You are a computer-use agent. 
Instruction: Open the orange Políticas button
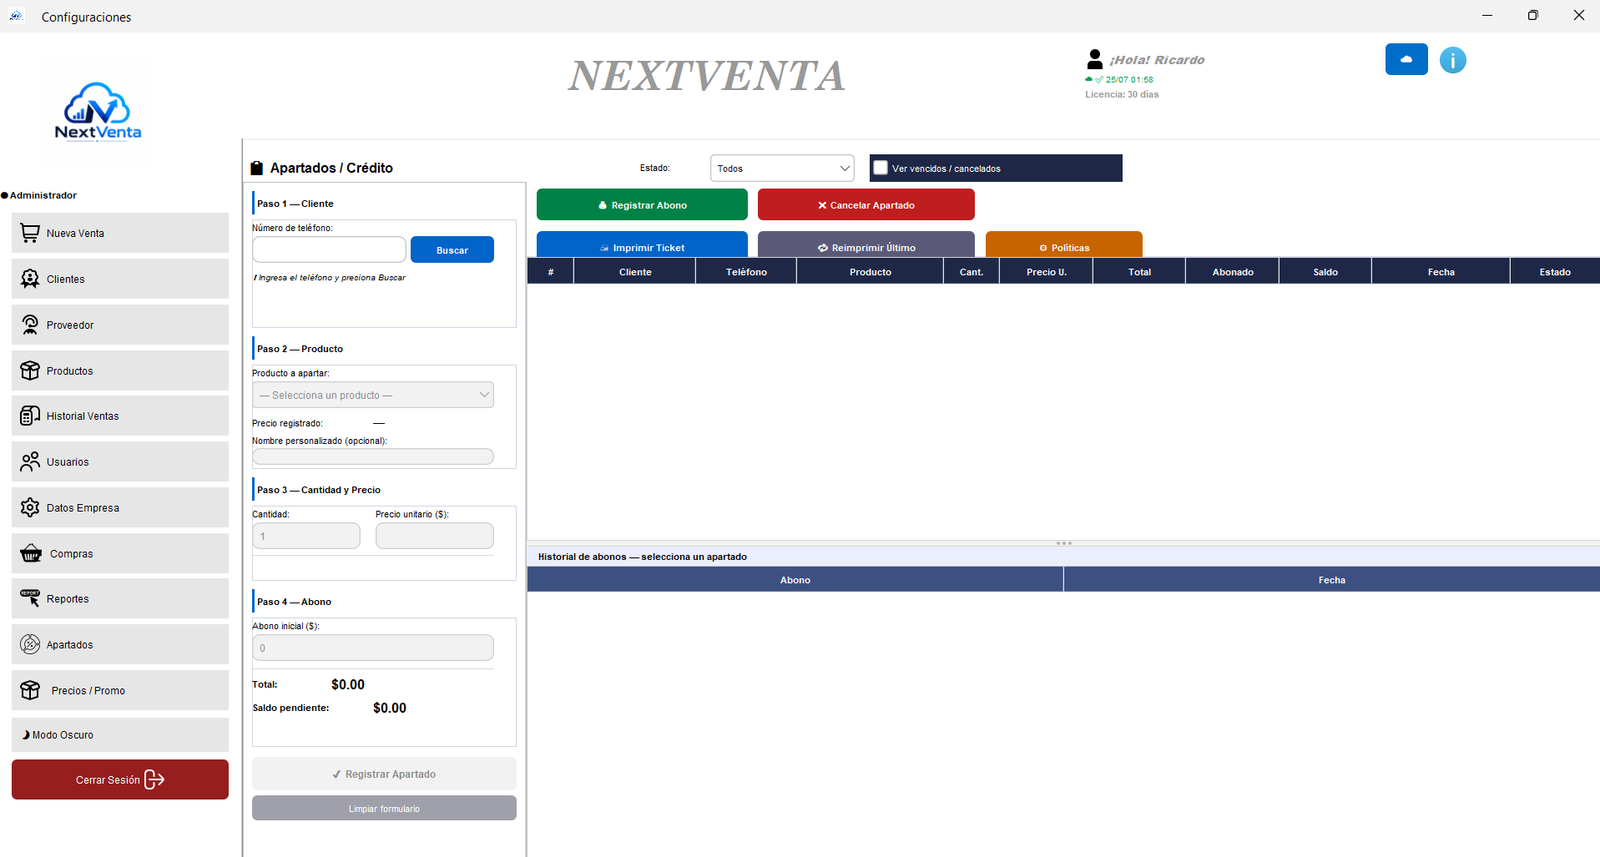pyautogui.click(x=1064, y=245)
